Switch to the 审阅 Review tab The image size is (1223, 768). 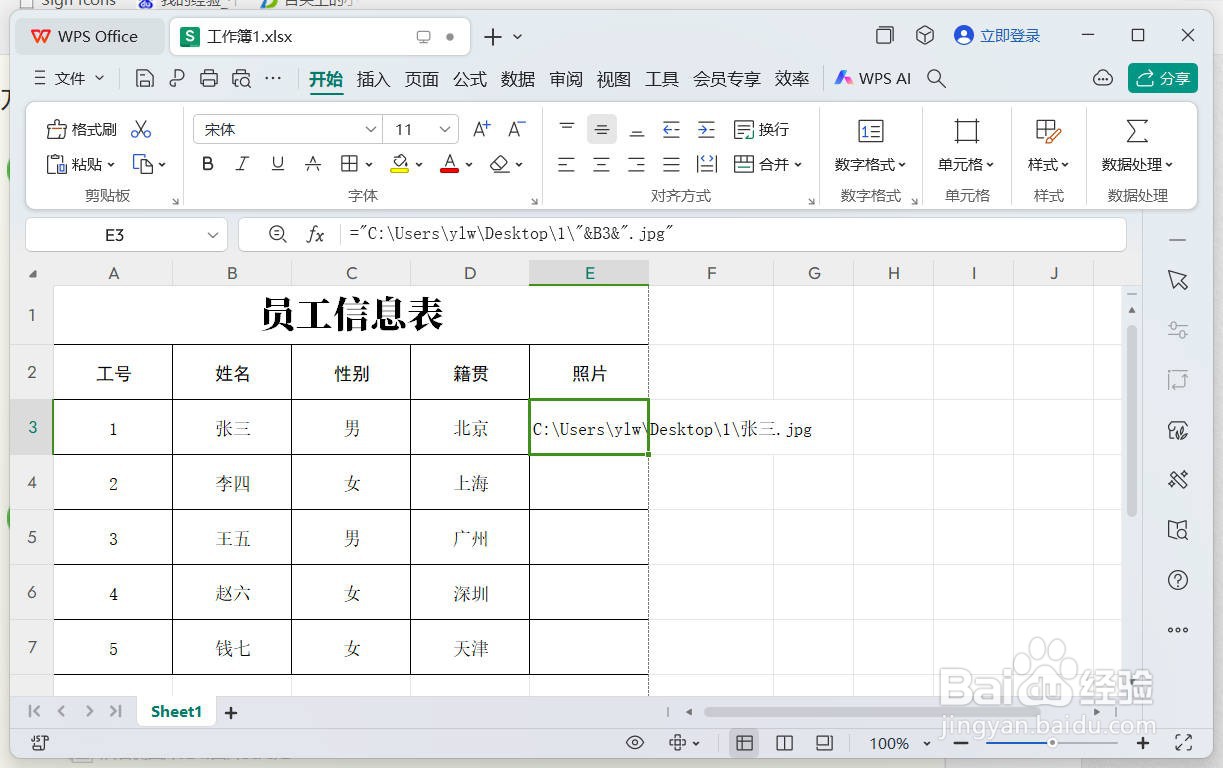coord(565,79)
